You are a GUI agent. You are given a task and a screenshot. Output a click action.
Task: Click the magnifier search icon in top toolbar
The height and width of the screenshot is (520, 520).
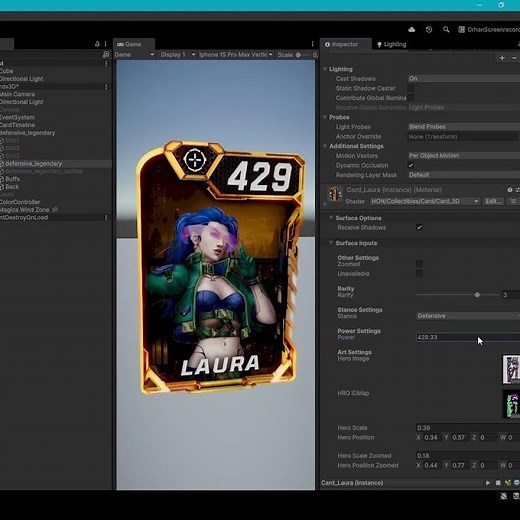tap(446, 30)
